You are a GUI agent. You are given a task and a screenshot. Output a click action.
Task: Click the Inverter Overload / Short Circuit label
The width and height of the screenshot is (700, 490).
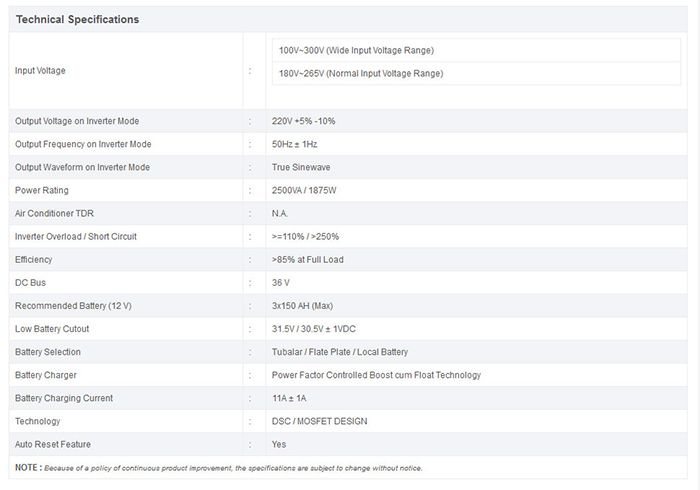tap(75, 237)
